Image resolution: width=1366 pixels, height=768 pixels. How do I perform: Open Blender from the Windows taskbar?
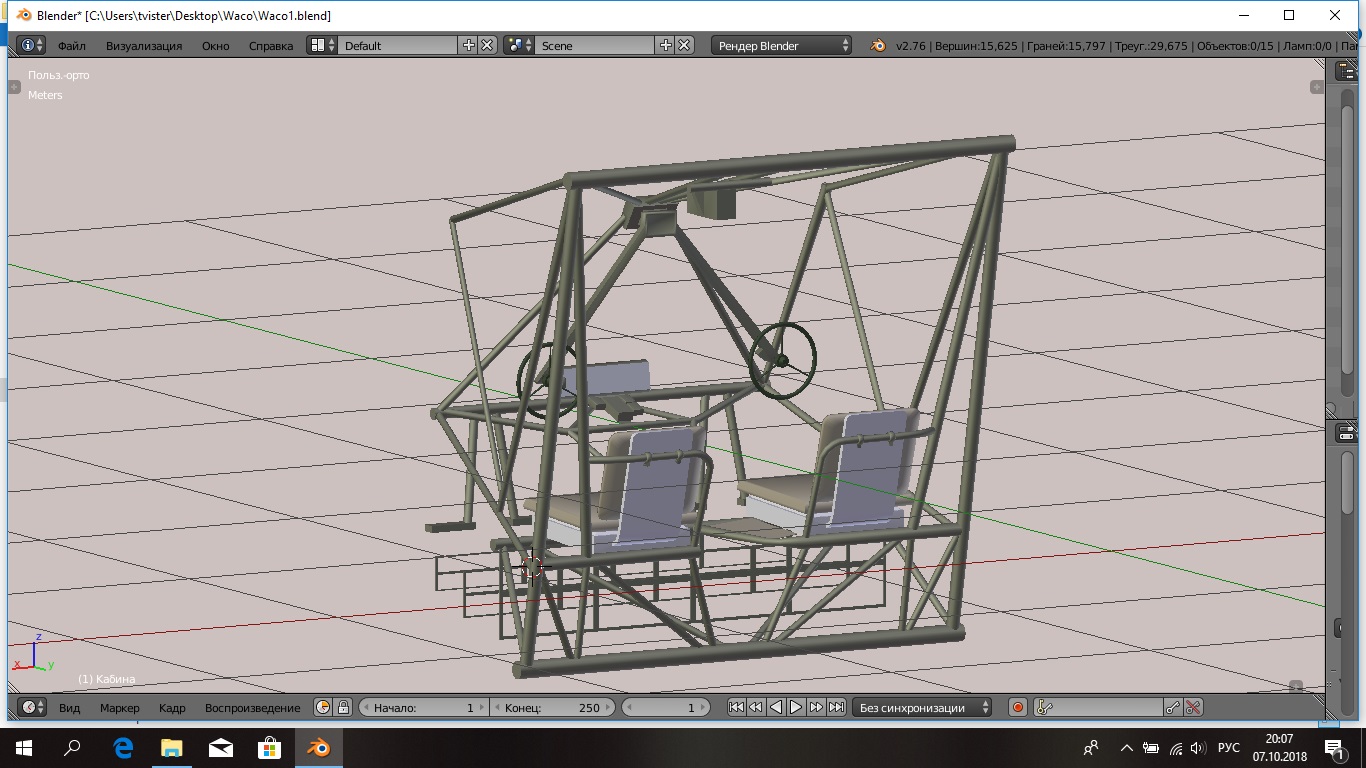click(x=319, y=747)
